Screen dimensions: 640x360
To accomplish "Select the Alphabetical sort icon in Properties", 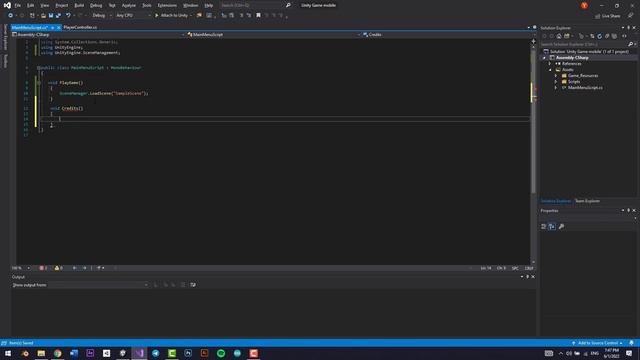I will click(552, 227).
